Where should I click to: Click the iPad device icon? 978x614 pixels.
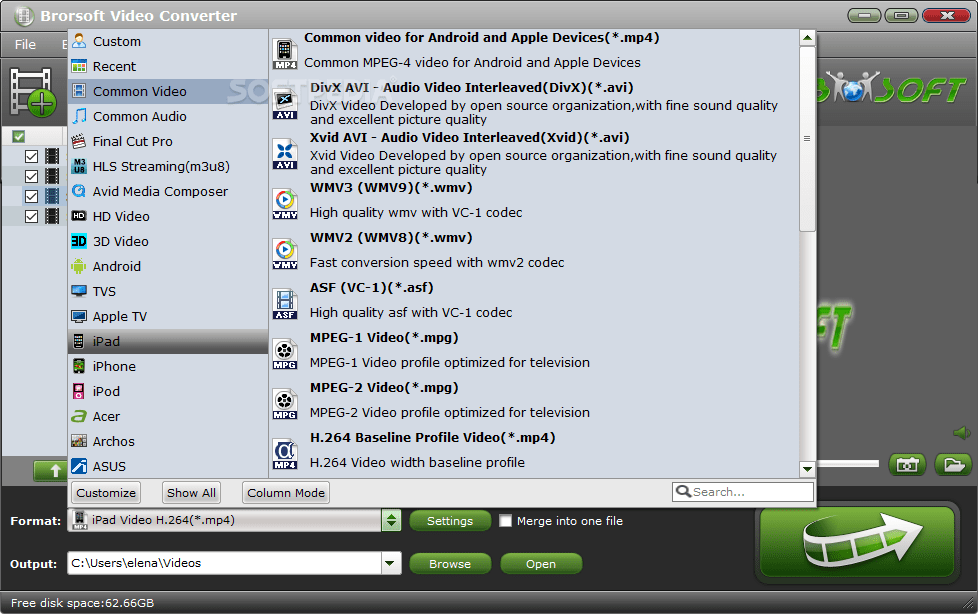[x=79, y=341]
